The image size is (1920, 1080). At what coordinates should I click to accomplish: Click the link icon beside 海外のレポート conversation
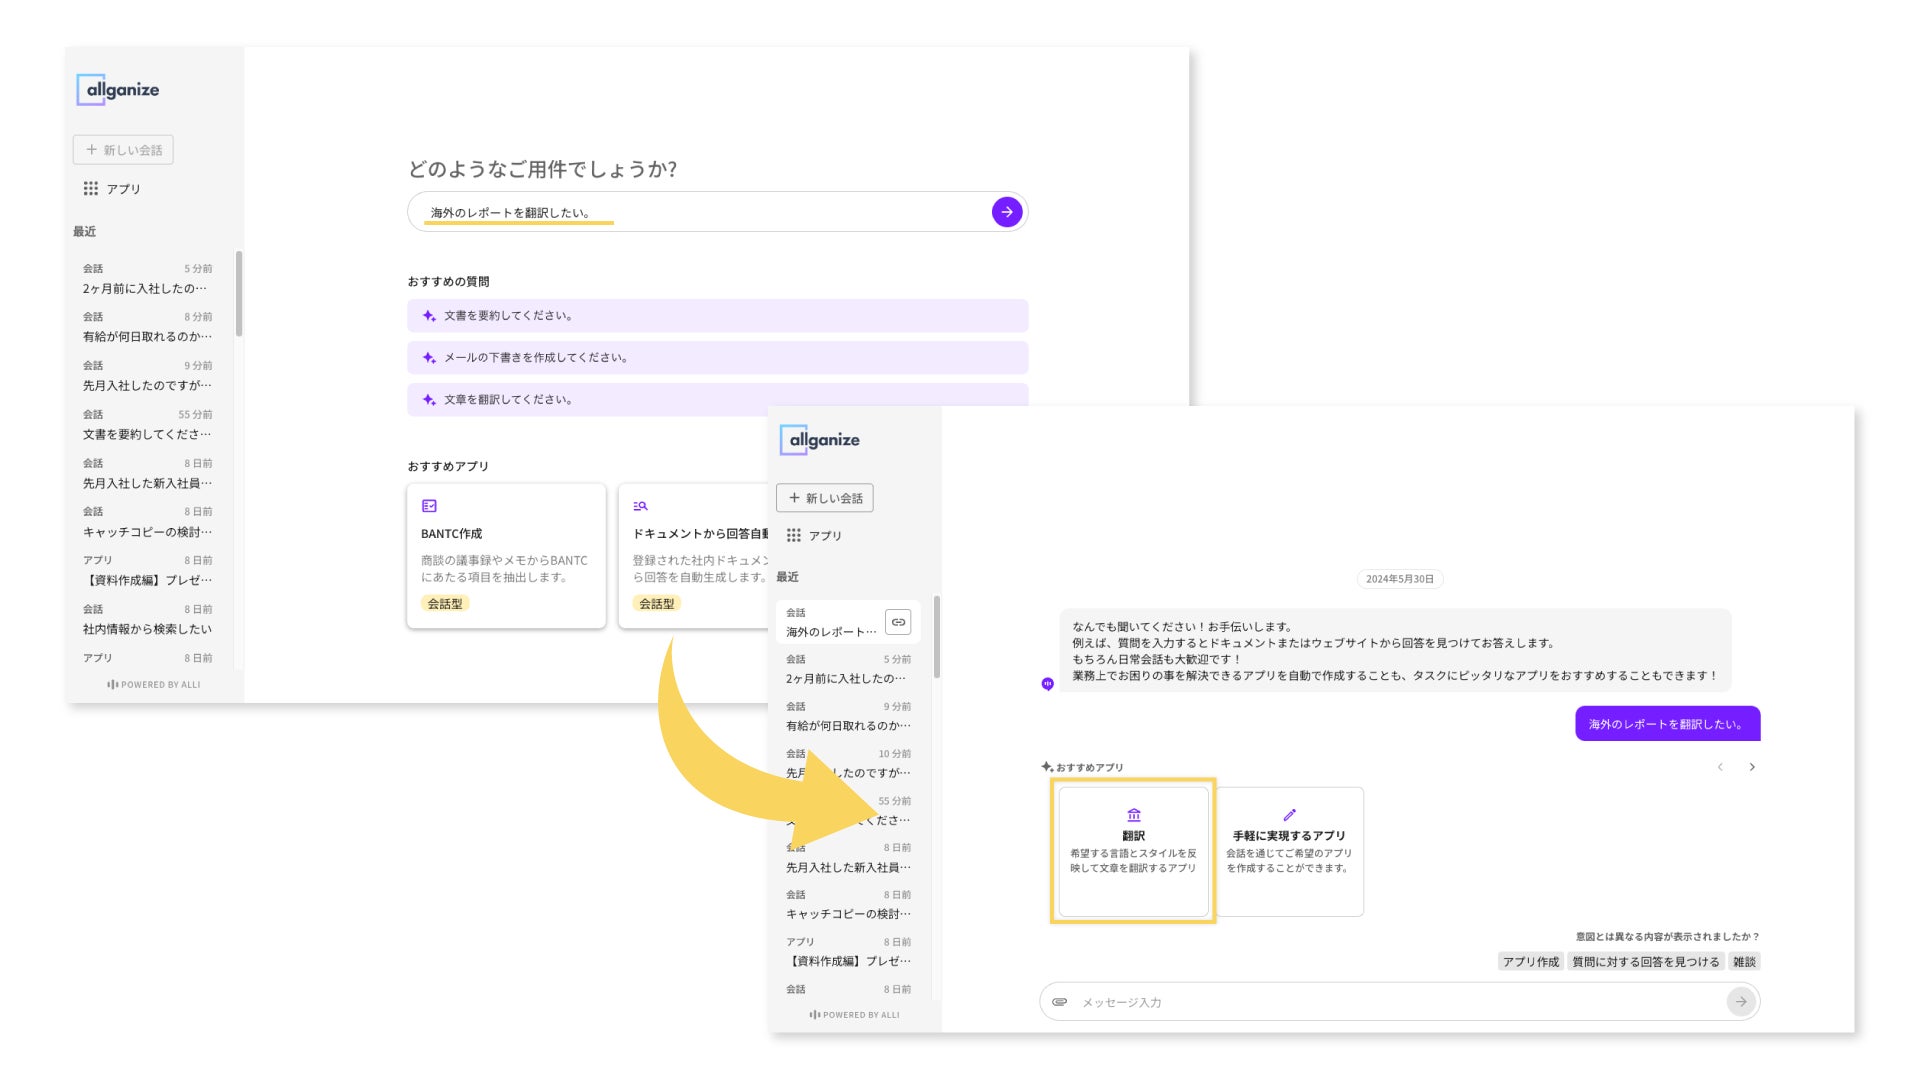coord(898,622)
